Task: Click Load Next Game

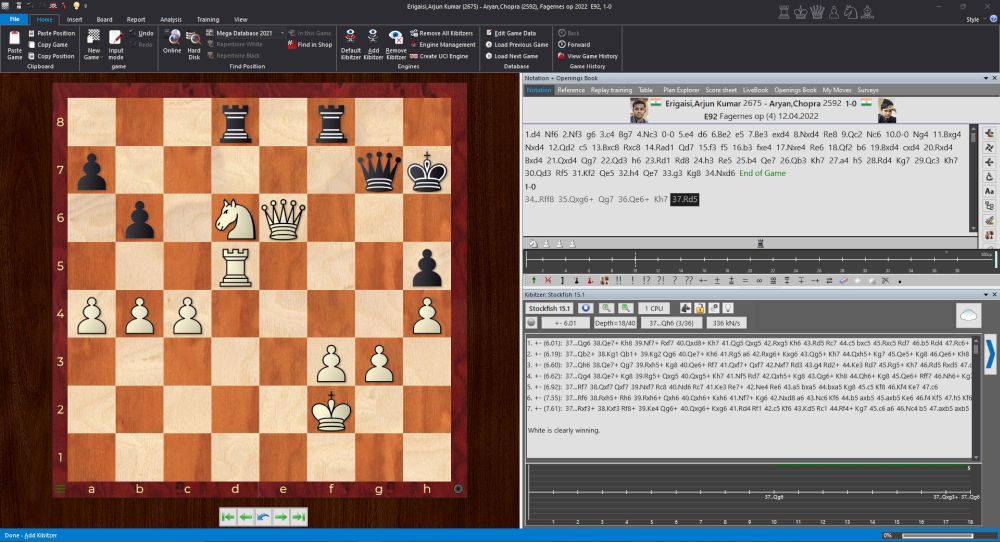Action: (516, 56)
